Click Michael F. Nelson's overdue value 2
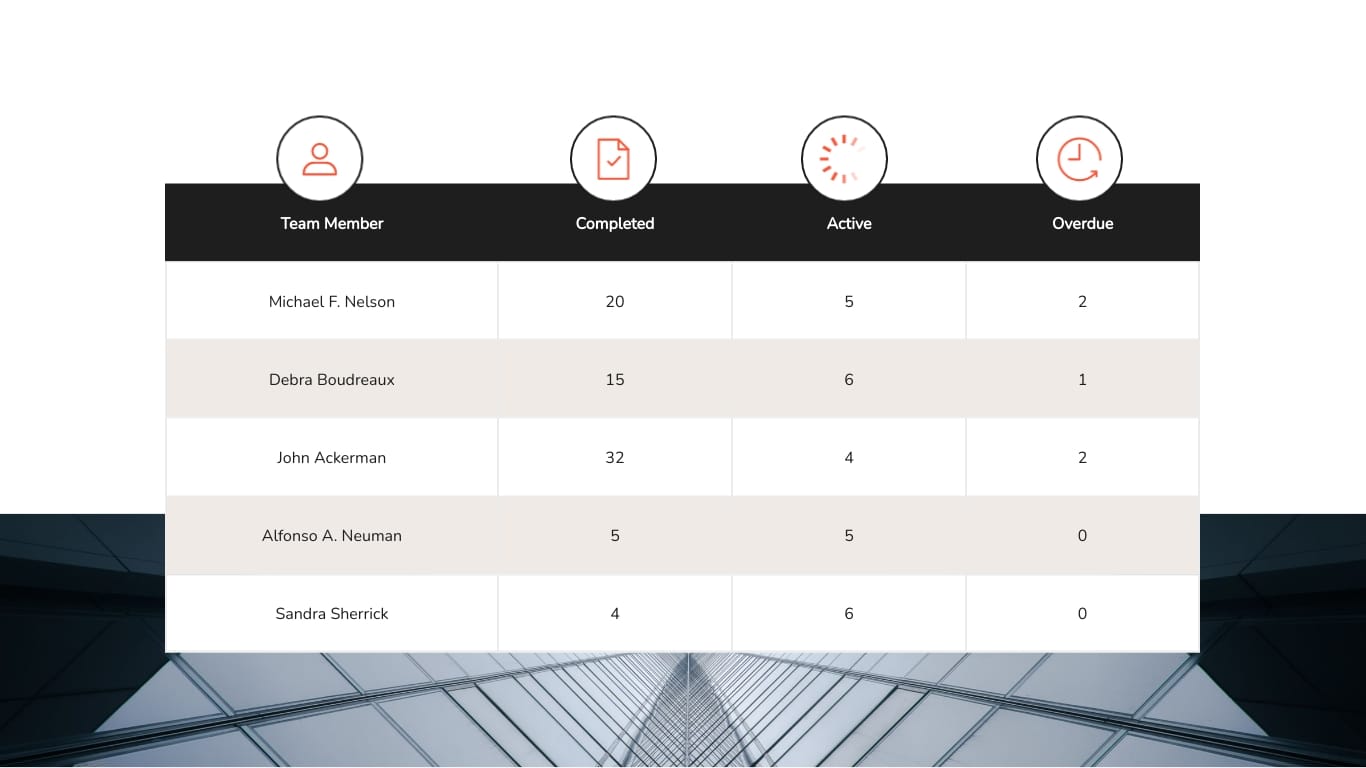Viewport: 1366px width, 768px height. [1082, 301]
